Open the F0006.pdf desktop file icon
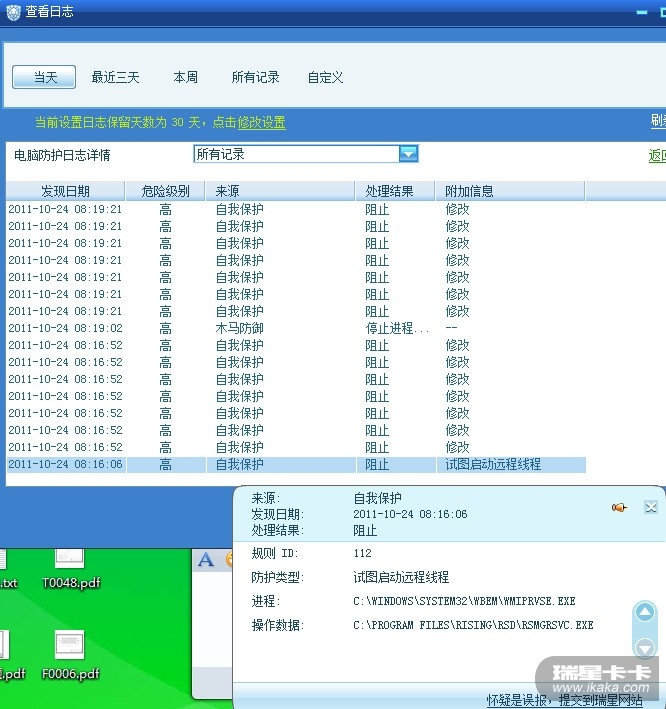 pos(70,655)
